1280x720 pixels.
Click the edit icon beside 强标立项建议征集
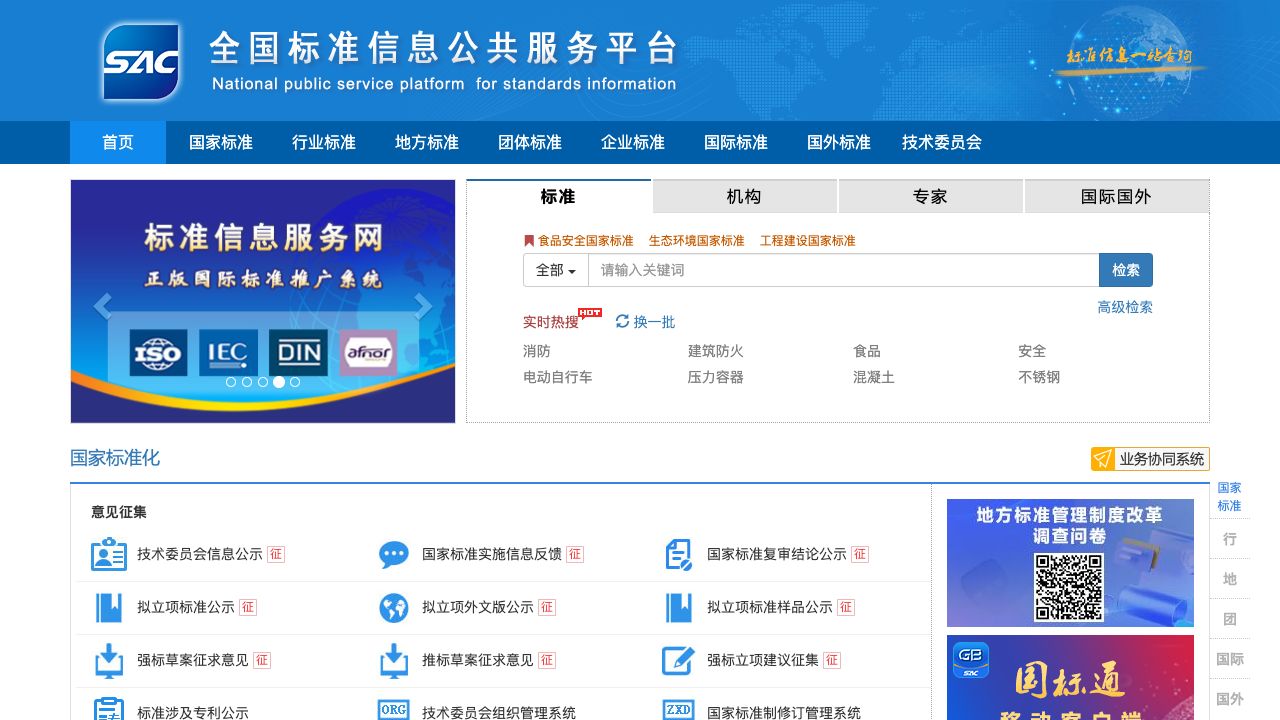(679, 660)
